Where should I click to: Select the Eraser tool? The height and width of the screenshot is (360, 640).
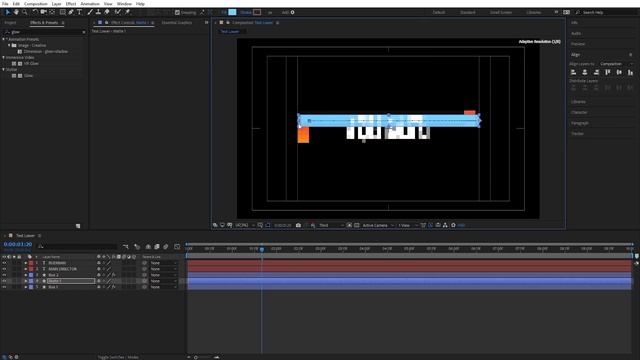(107, 12)
